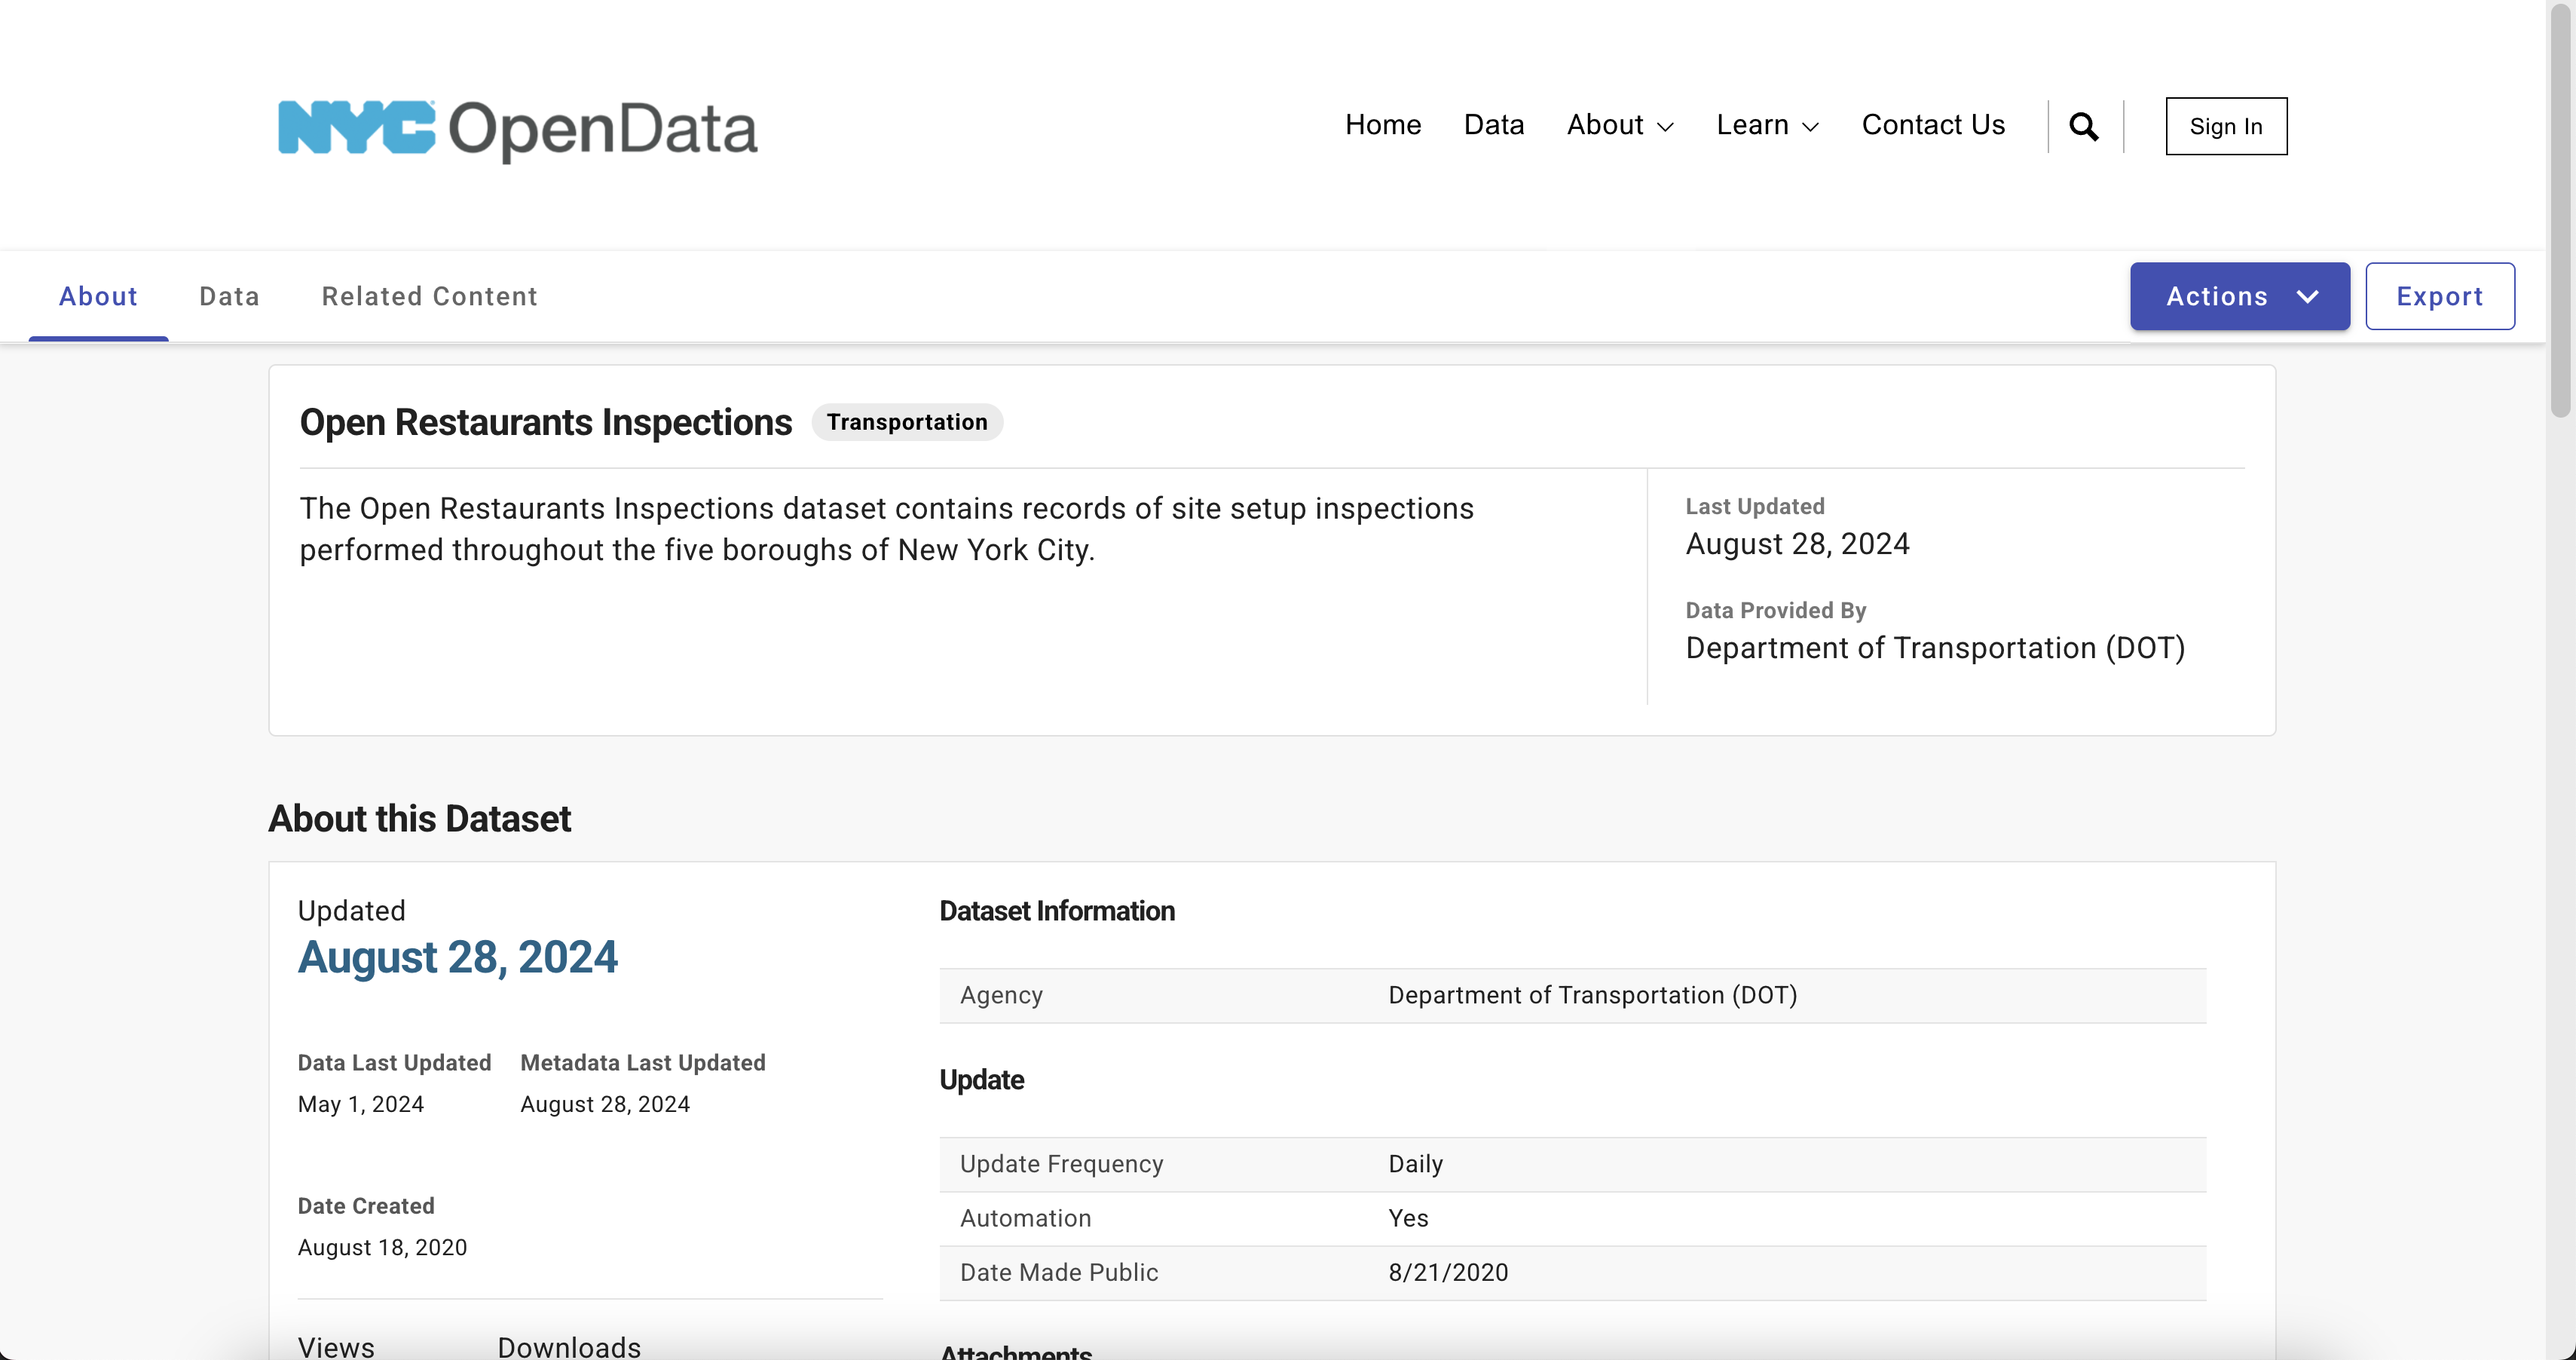The height and width of the screenshot is (1360, 2576).
Task: Click the chevron next to Learn
Action: [x=1810, y=127]
